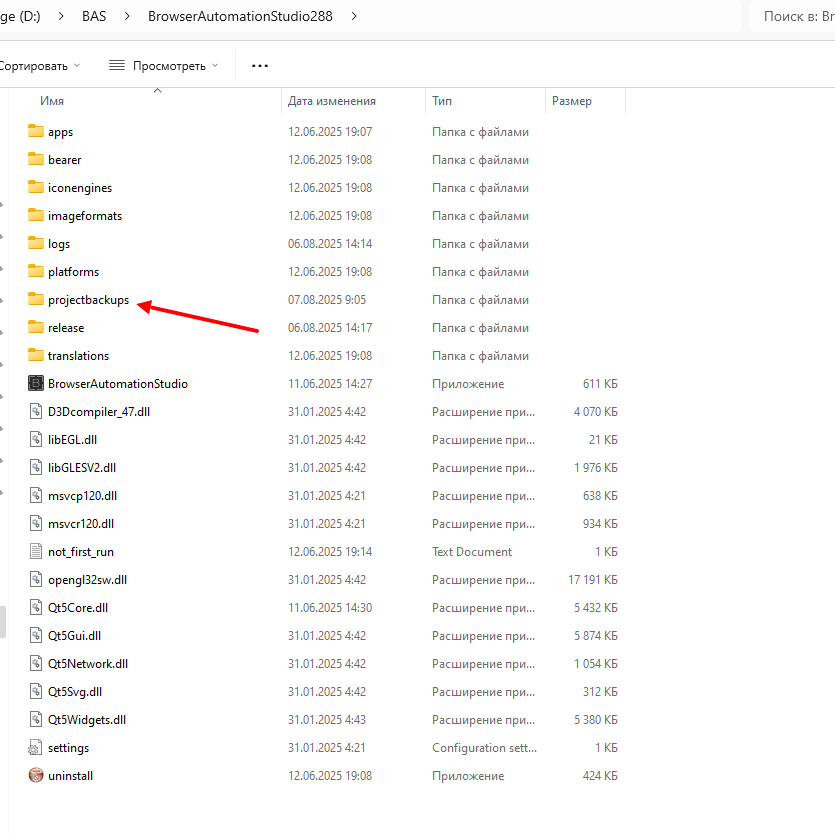The image size is (835, 834).
Task: Click the BrowserAutomationStudio application icon
Action: click(36, 384)
